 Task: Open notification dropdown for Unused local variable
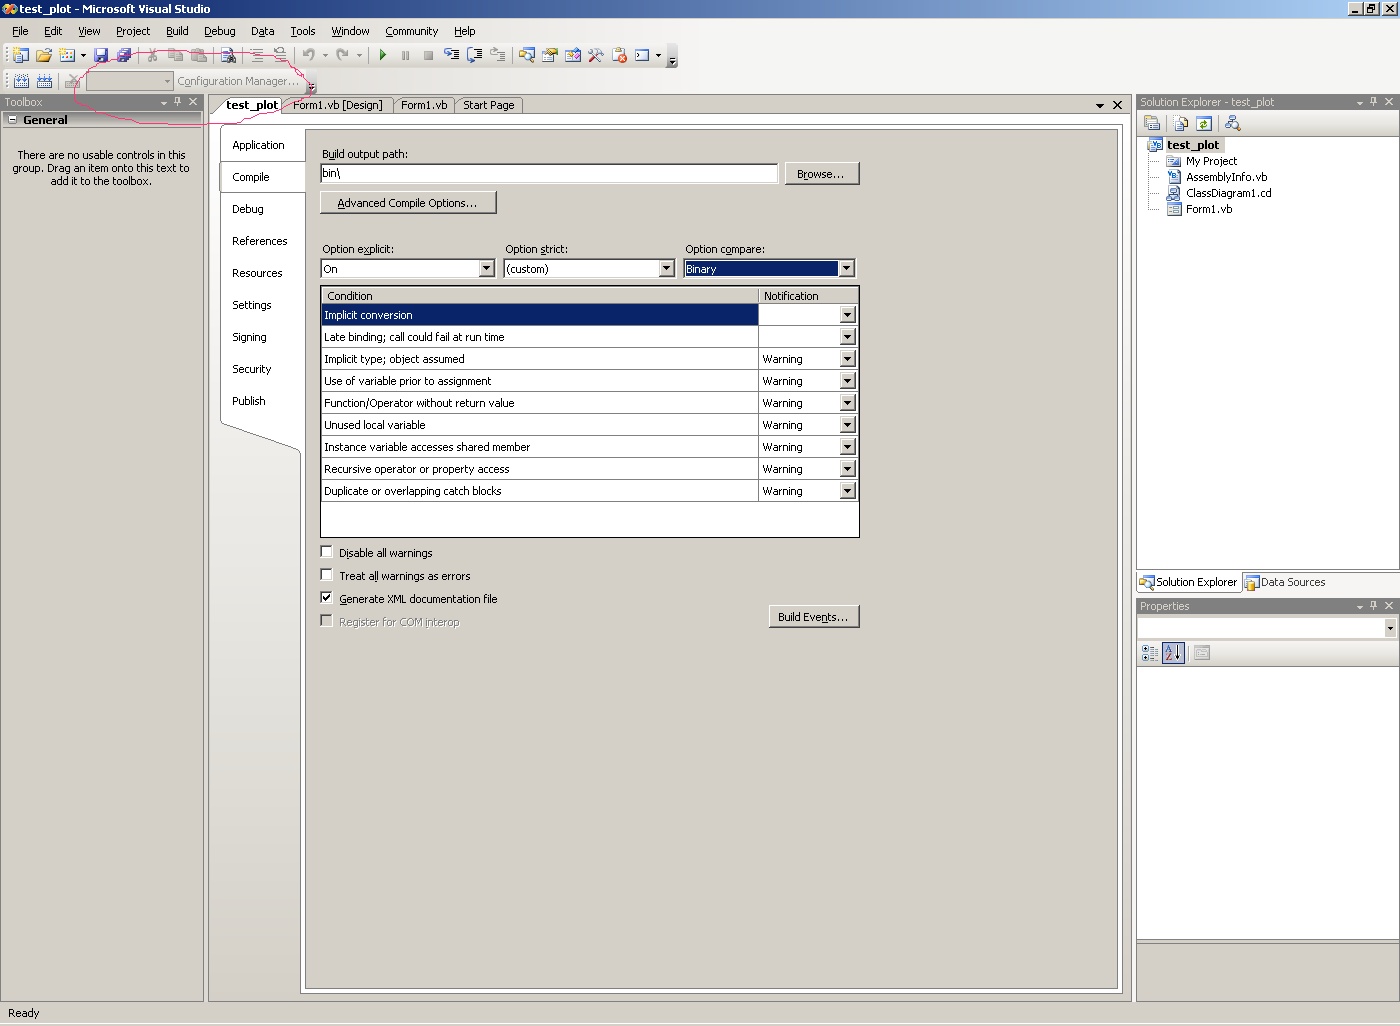point(847,425)
